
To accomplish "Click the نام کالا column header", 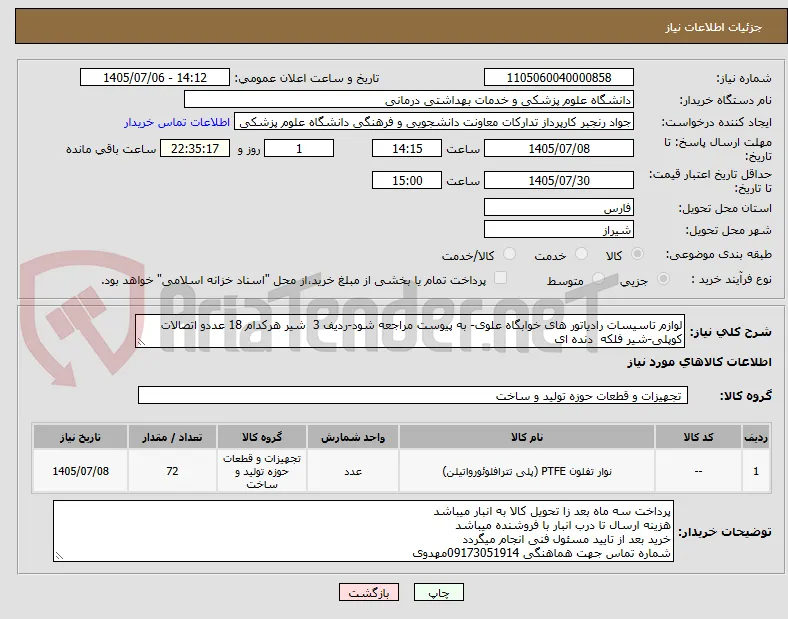I will (x=527, y=437).
